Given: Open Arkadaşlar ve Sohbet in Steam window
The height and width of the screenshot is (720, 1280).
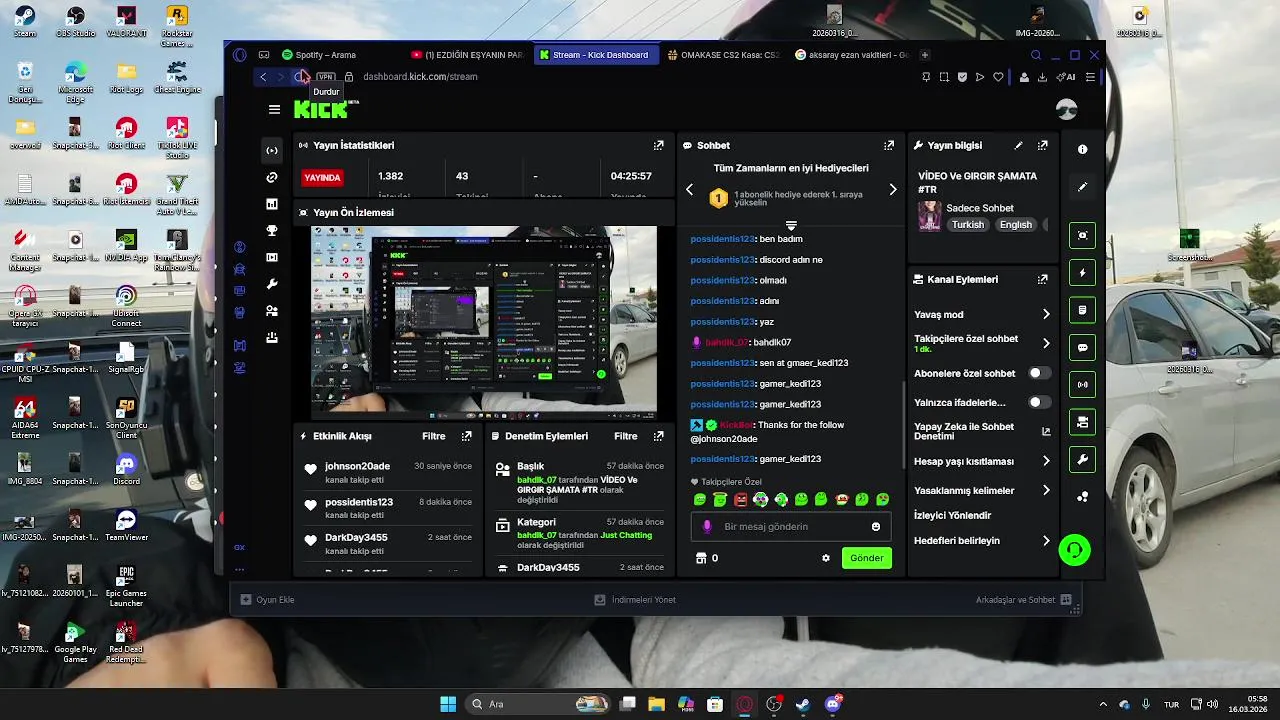Looking at the screenshot, I should tap(1023, 600).
